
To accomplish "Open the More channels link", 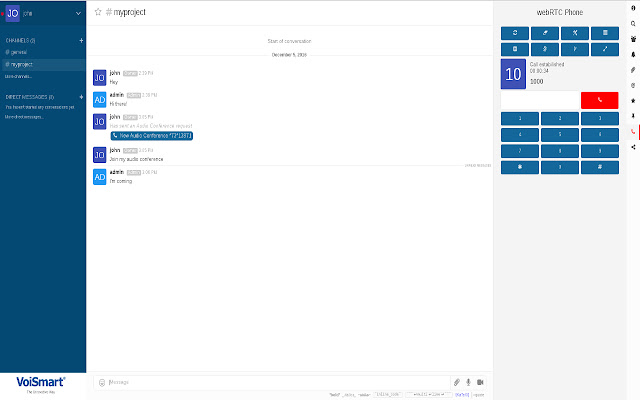I will [18, 76].
